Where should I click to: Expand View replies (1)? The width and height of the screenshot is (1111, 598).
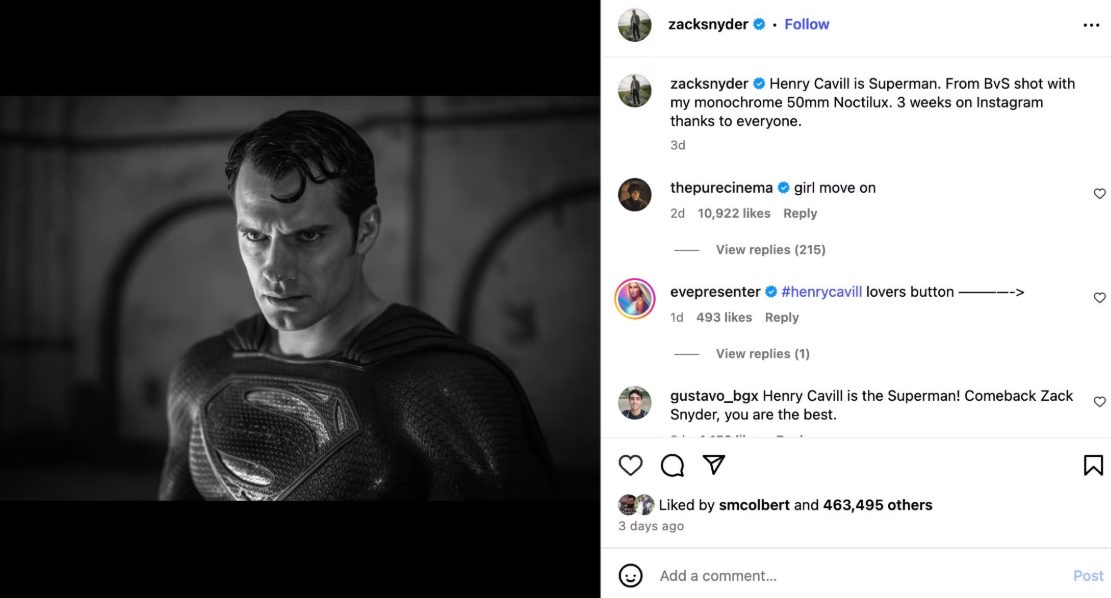[x=762, y=354]
